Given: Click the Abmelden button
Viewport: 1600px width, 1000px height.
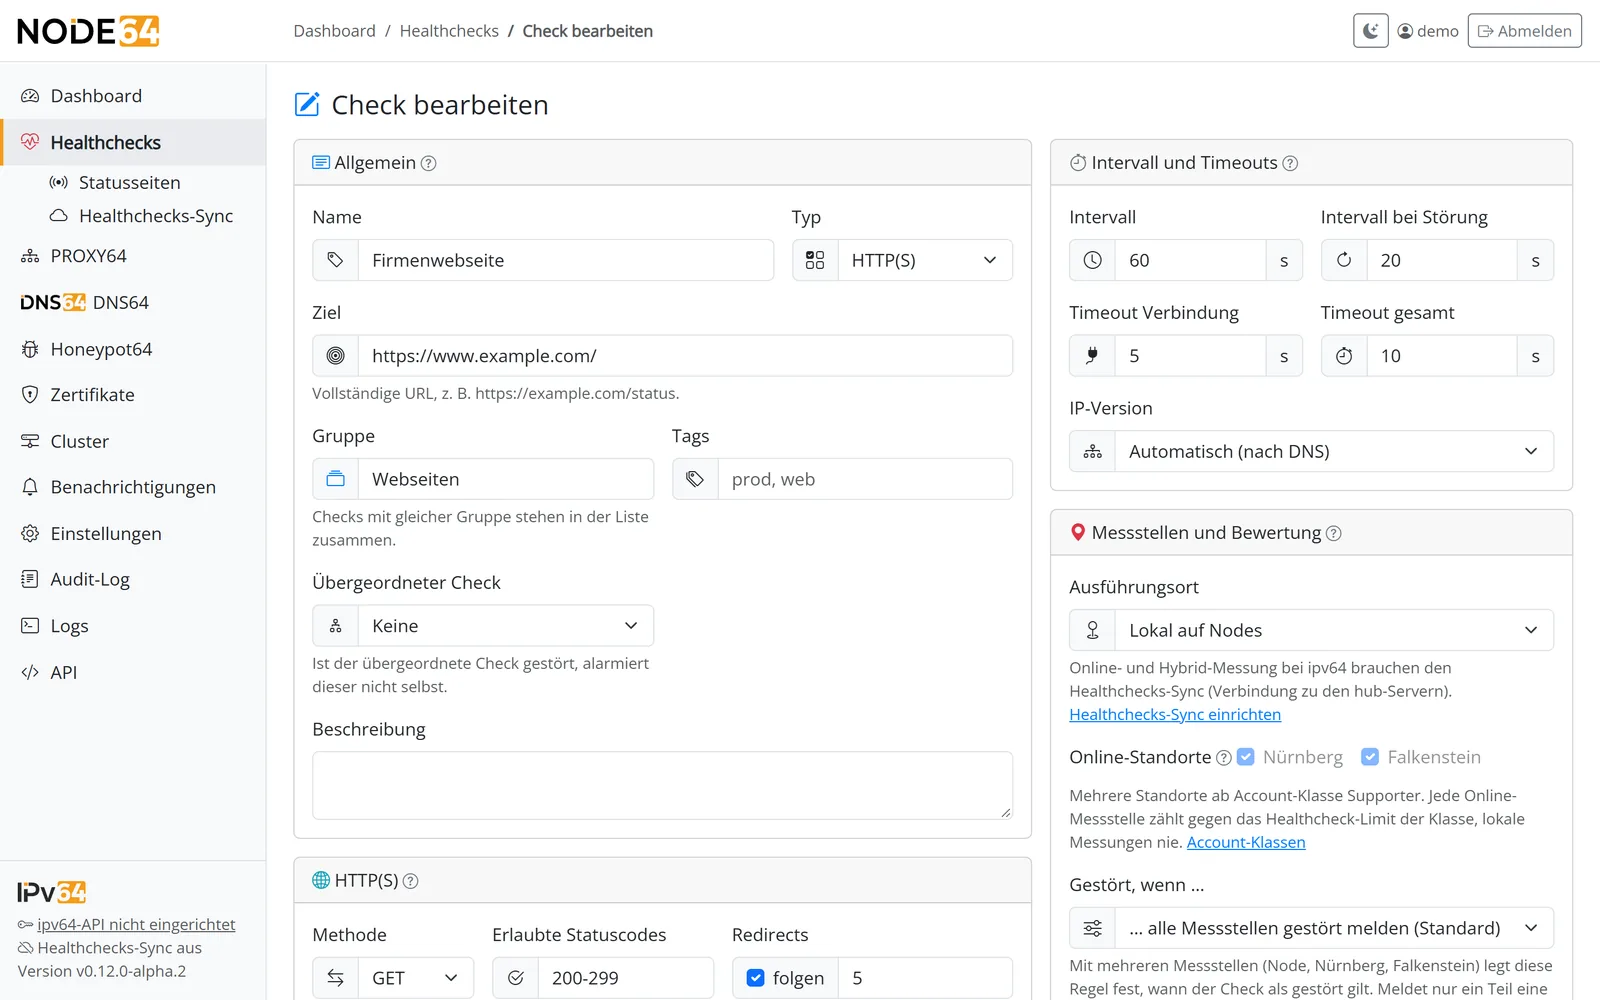Looking at the screenshot, I should click(1524, 31).
